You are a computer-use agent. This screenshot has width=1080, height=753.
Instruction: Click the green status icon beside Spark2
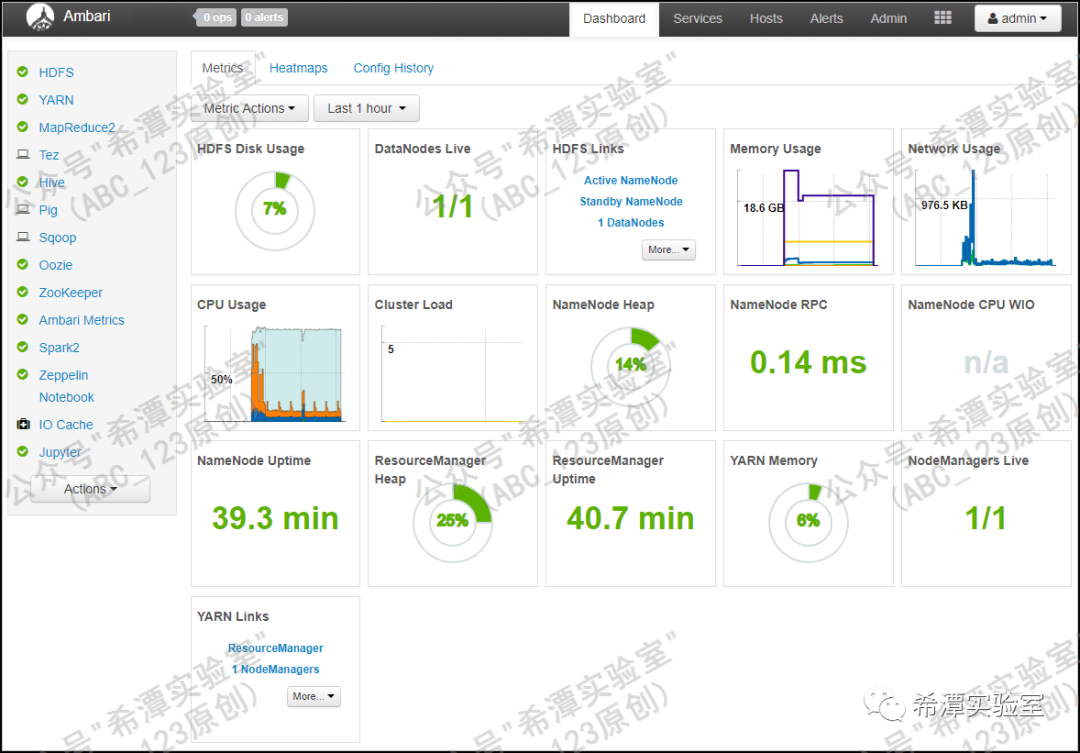[x=23, y=347]
